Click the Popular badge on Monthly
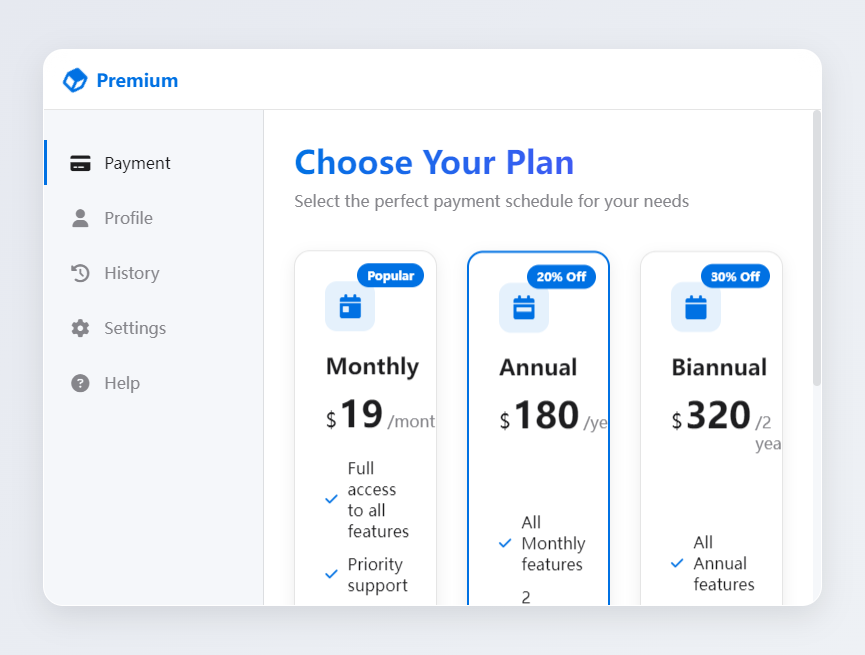The image size is (865, 655). coord(390,276)
